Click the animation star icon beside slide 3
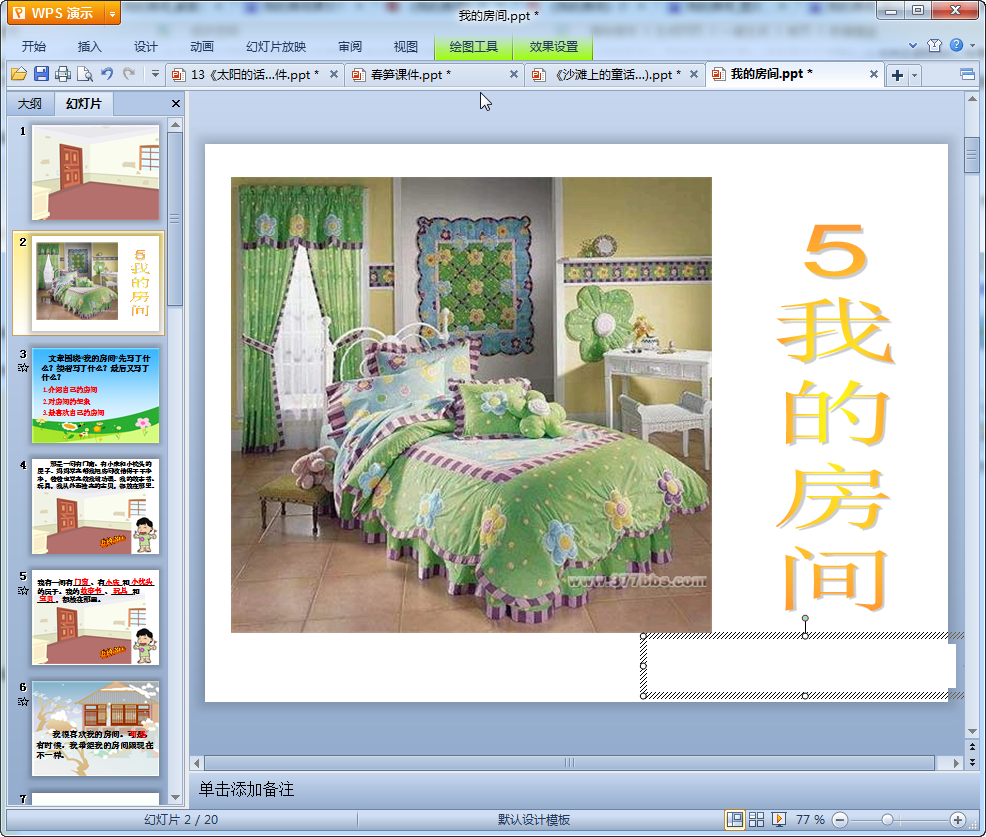986x837 pixels. 23,368
